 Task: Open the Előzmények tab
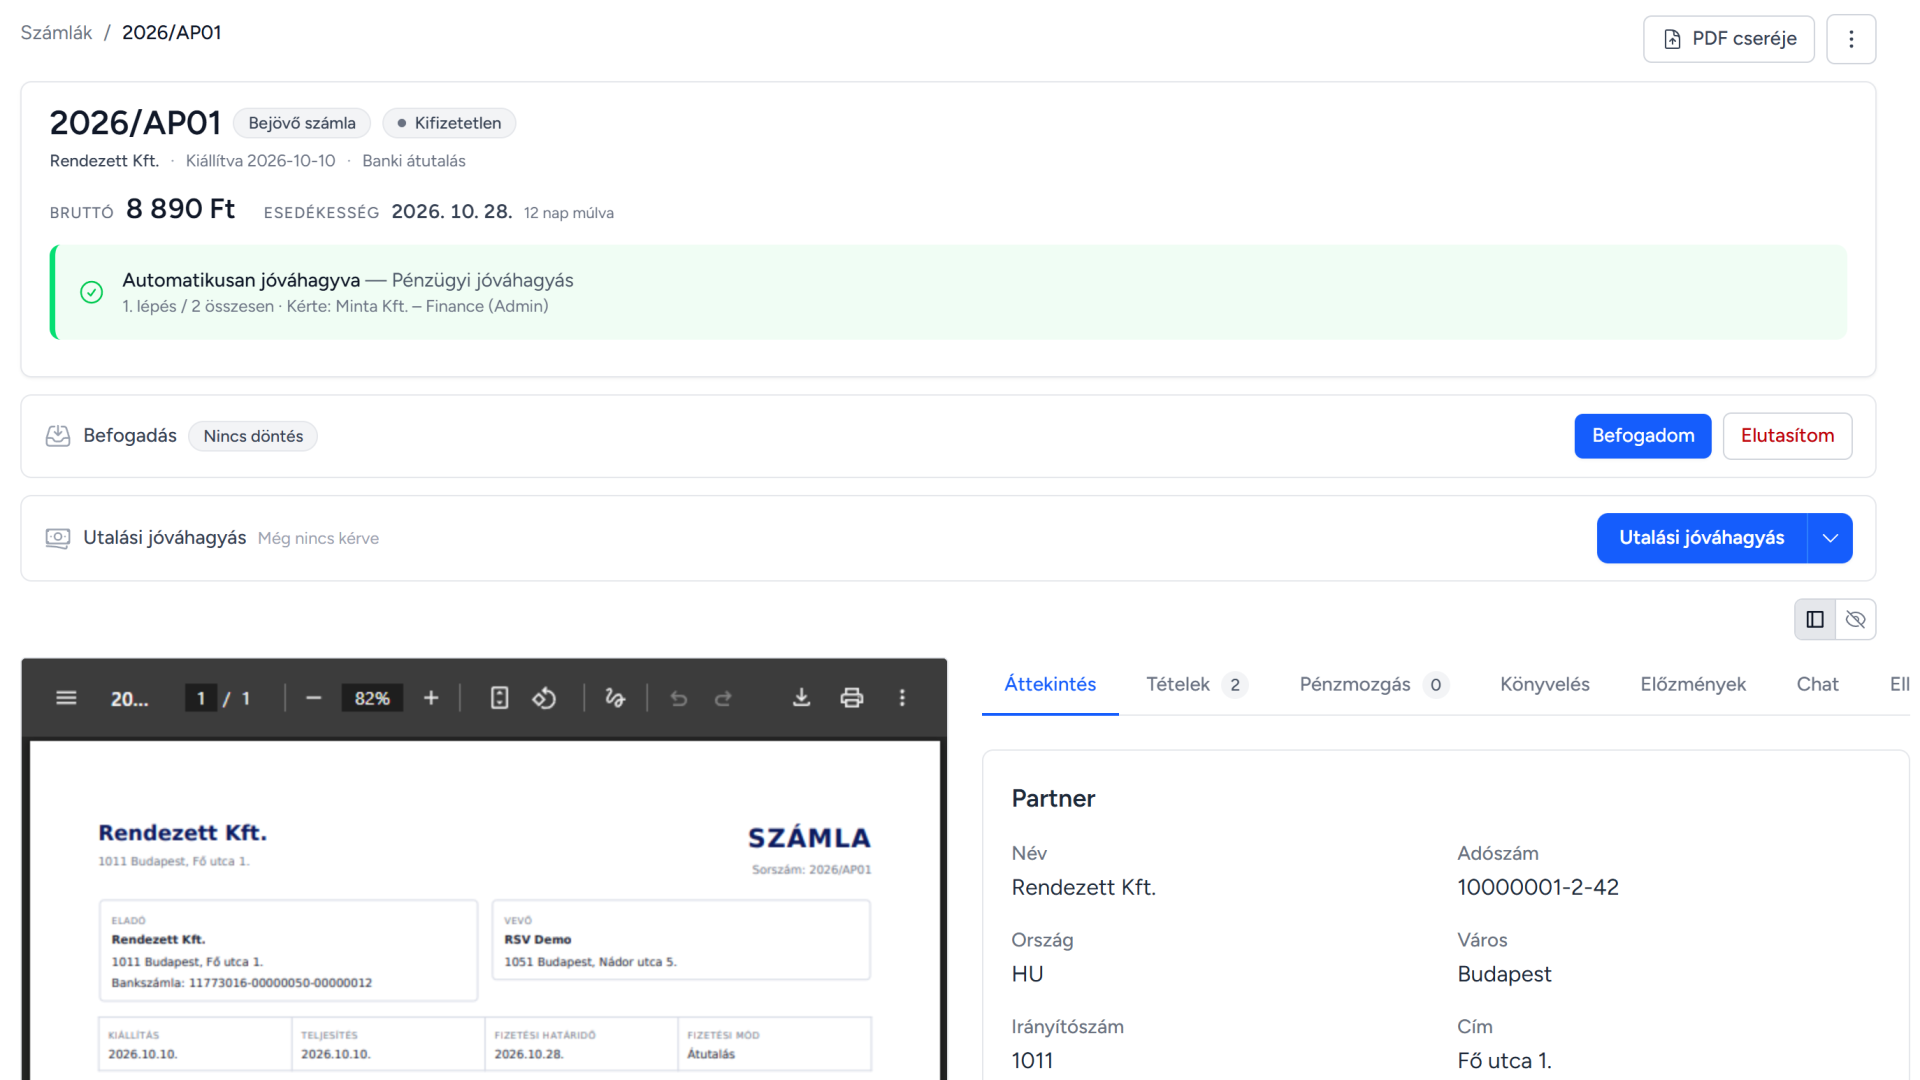pos(1692,684)
